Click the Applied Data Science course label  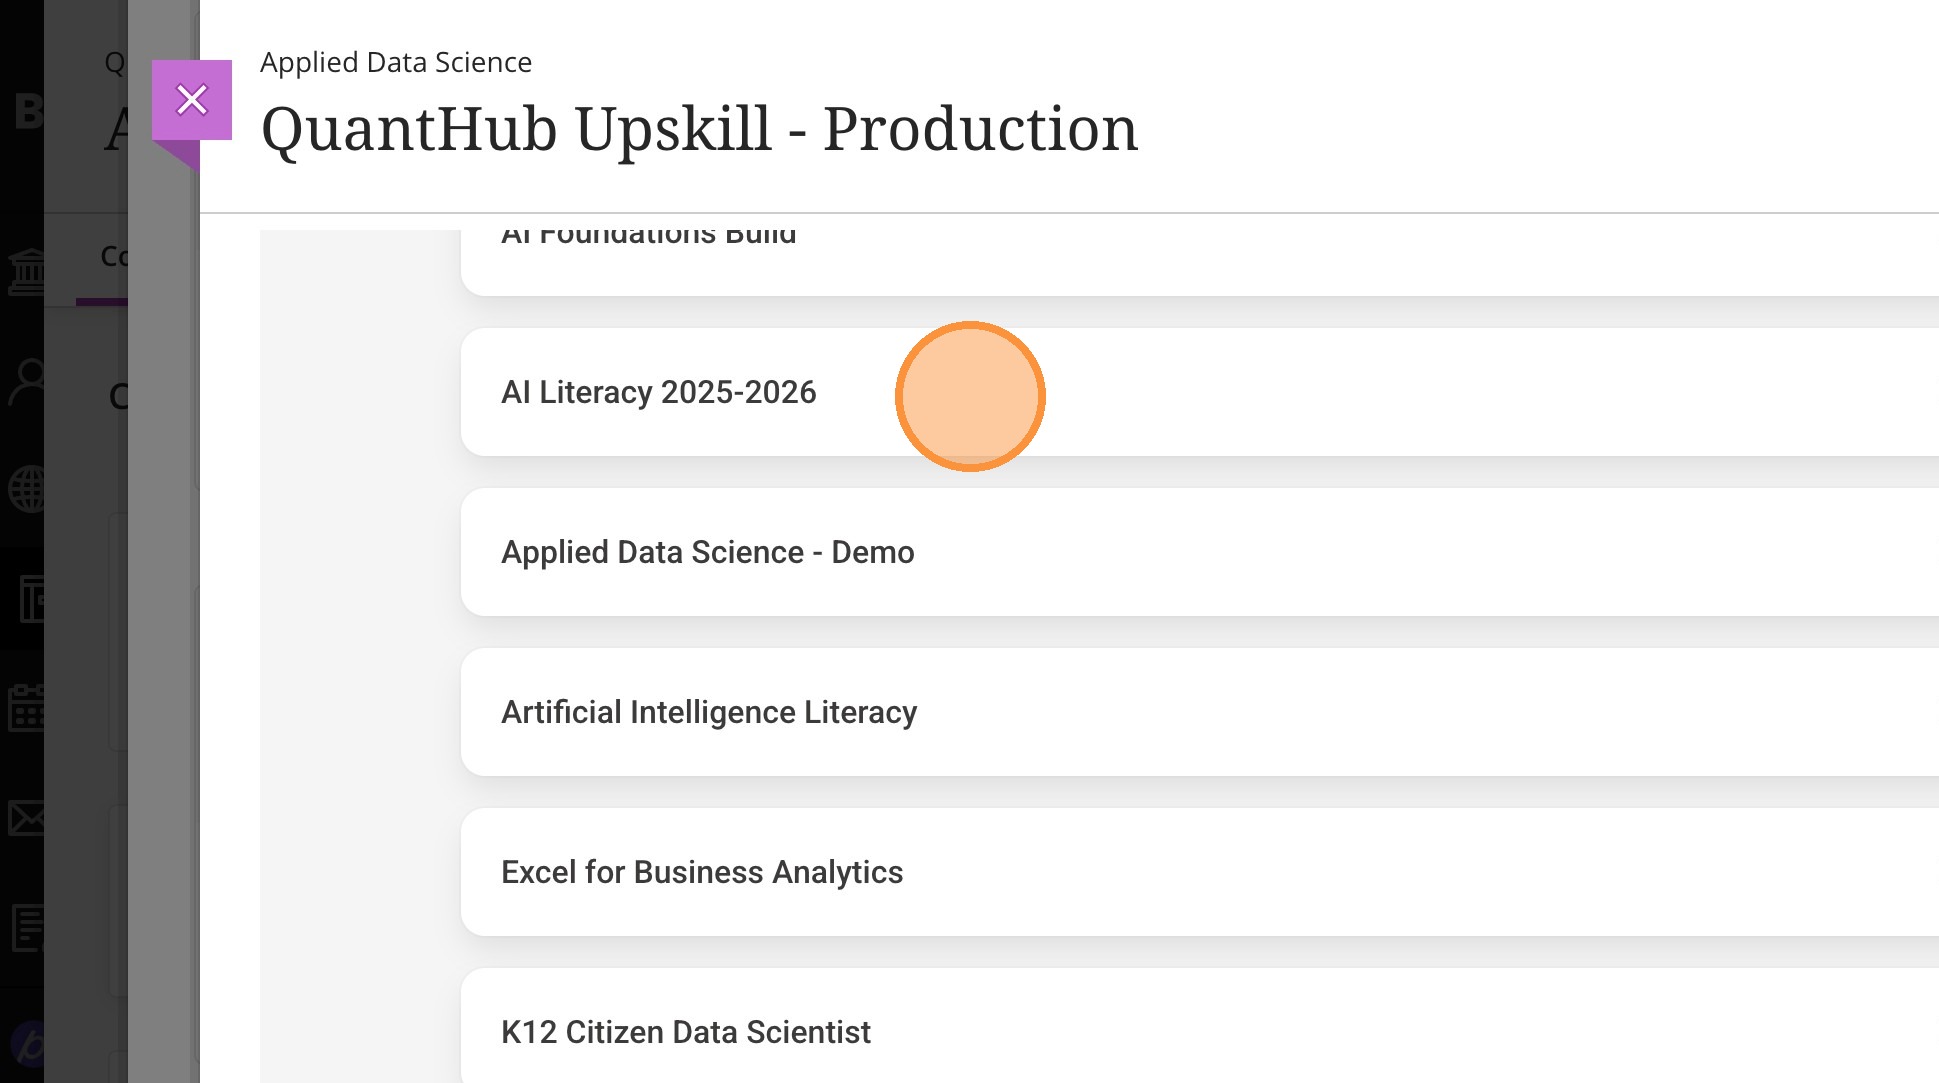click(395, 62)
